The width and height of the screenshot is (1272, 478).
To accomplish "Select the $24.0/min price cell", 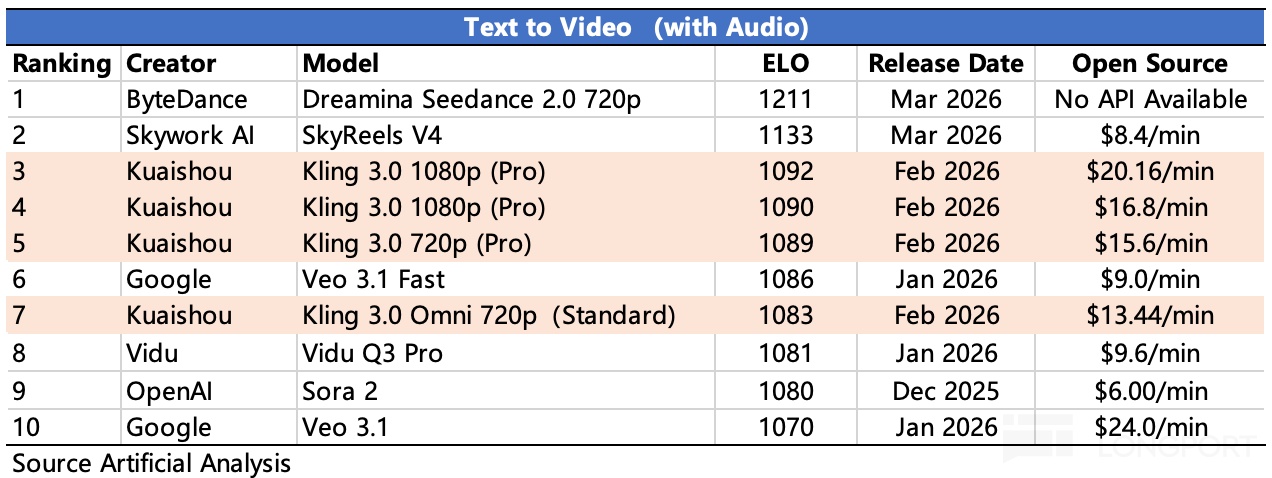I will click(x=1150, y=427).
